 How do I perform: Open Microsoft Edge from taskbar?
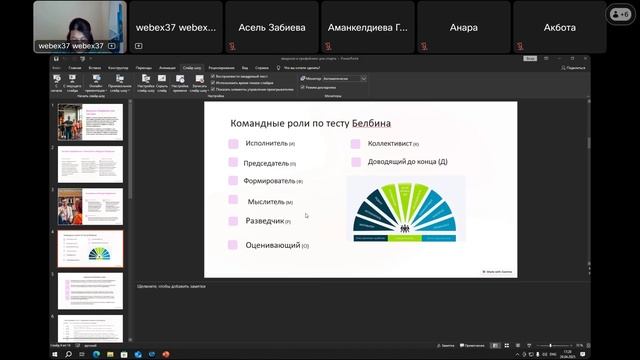[x=96, y=355]
